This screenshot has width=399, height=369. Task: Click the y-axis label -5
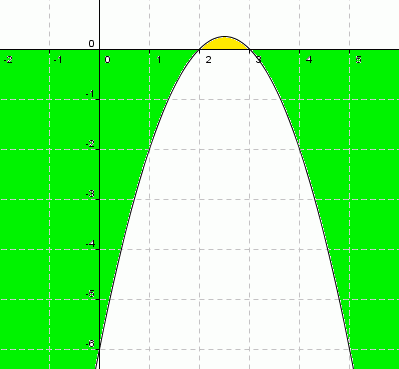(x=90, y=294)
